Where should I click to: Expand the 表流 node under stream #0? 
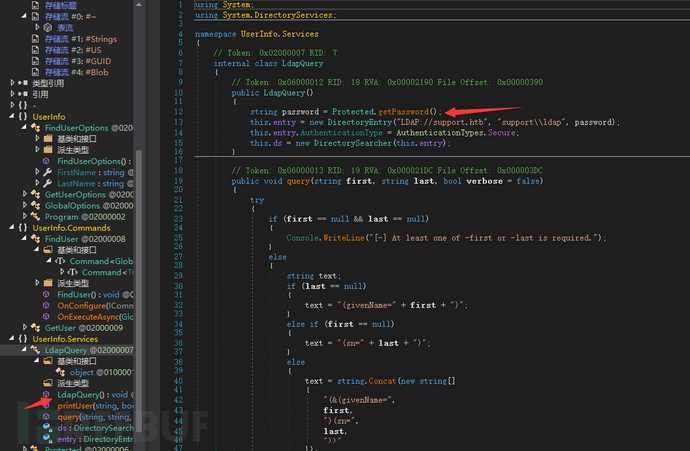35,27
